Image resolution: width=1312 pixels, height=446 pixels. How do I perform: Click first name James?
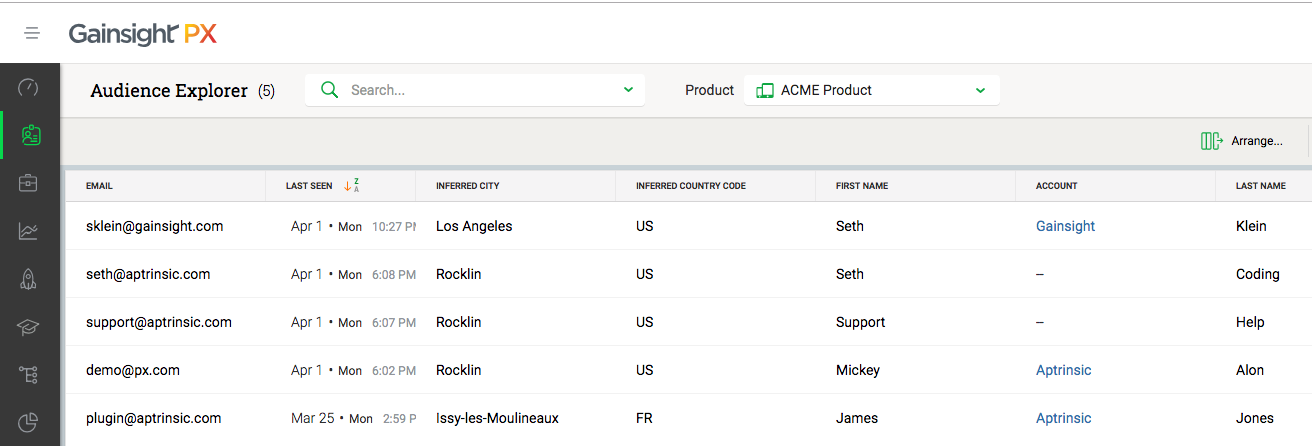tap(856, 418)
